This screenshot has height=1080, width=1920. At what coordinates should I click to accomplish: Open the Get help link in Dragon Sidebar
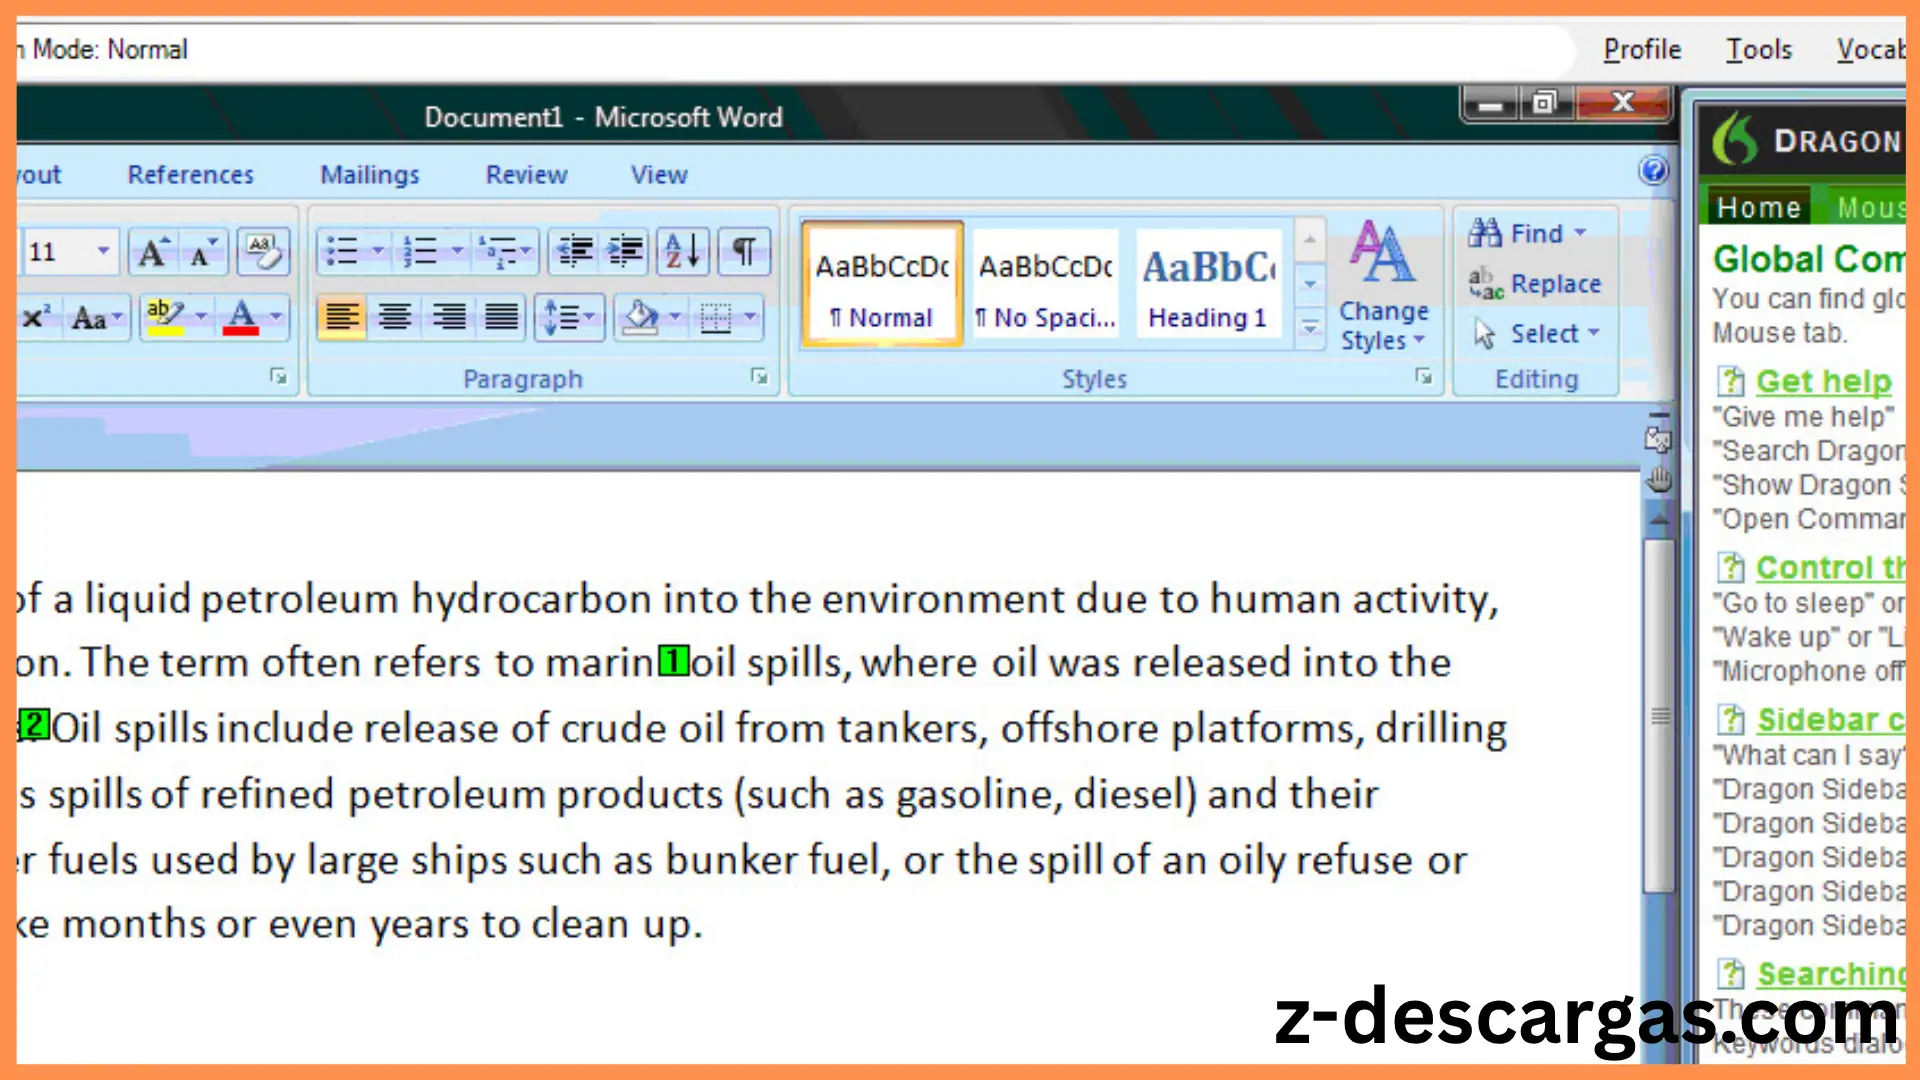tap(1824, 381)
